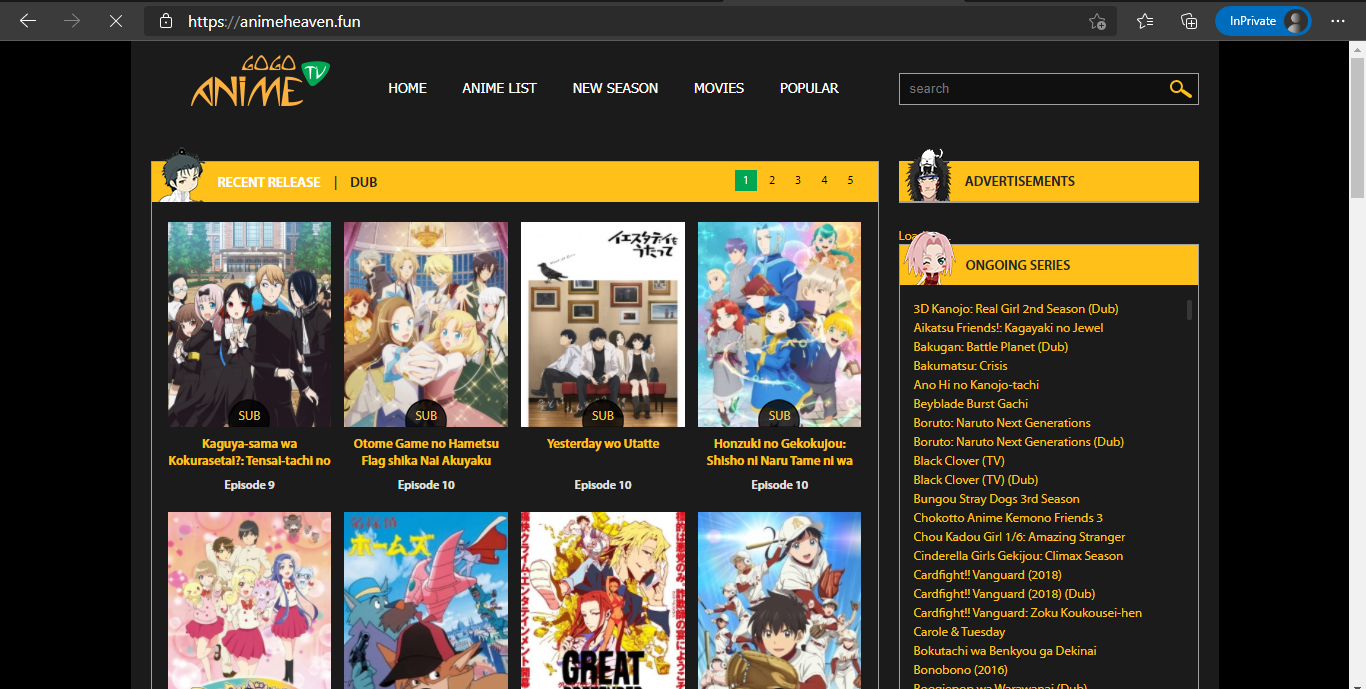Open Cardfight!! Vanguard: Zoku Koukousei-hen

point(1027,613)
